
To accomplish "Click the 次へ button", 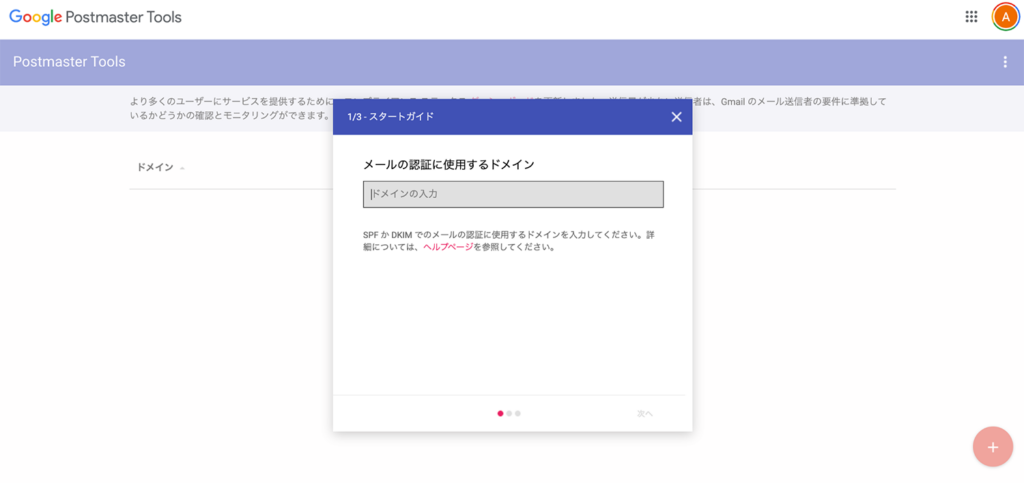I will pos(645,413).
